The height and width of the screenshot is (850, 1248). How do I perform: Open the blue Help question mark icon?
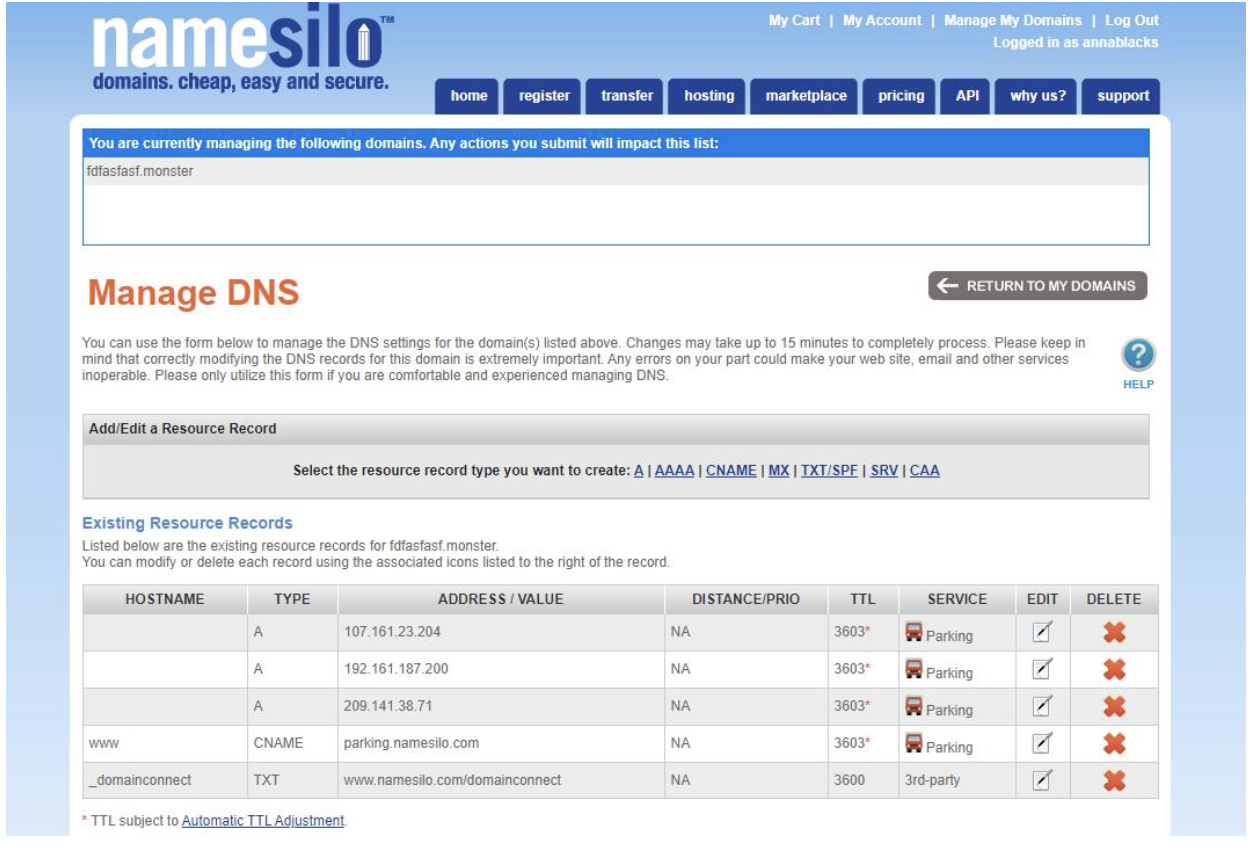click(x=1138, y=357)
